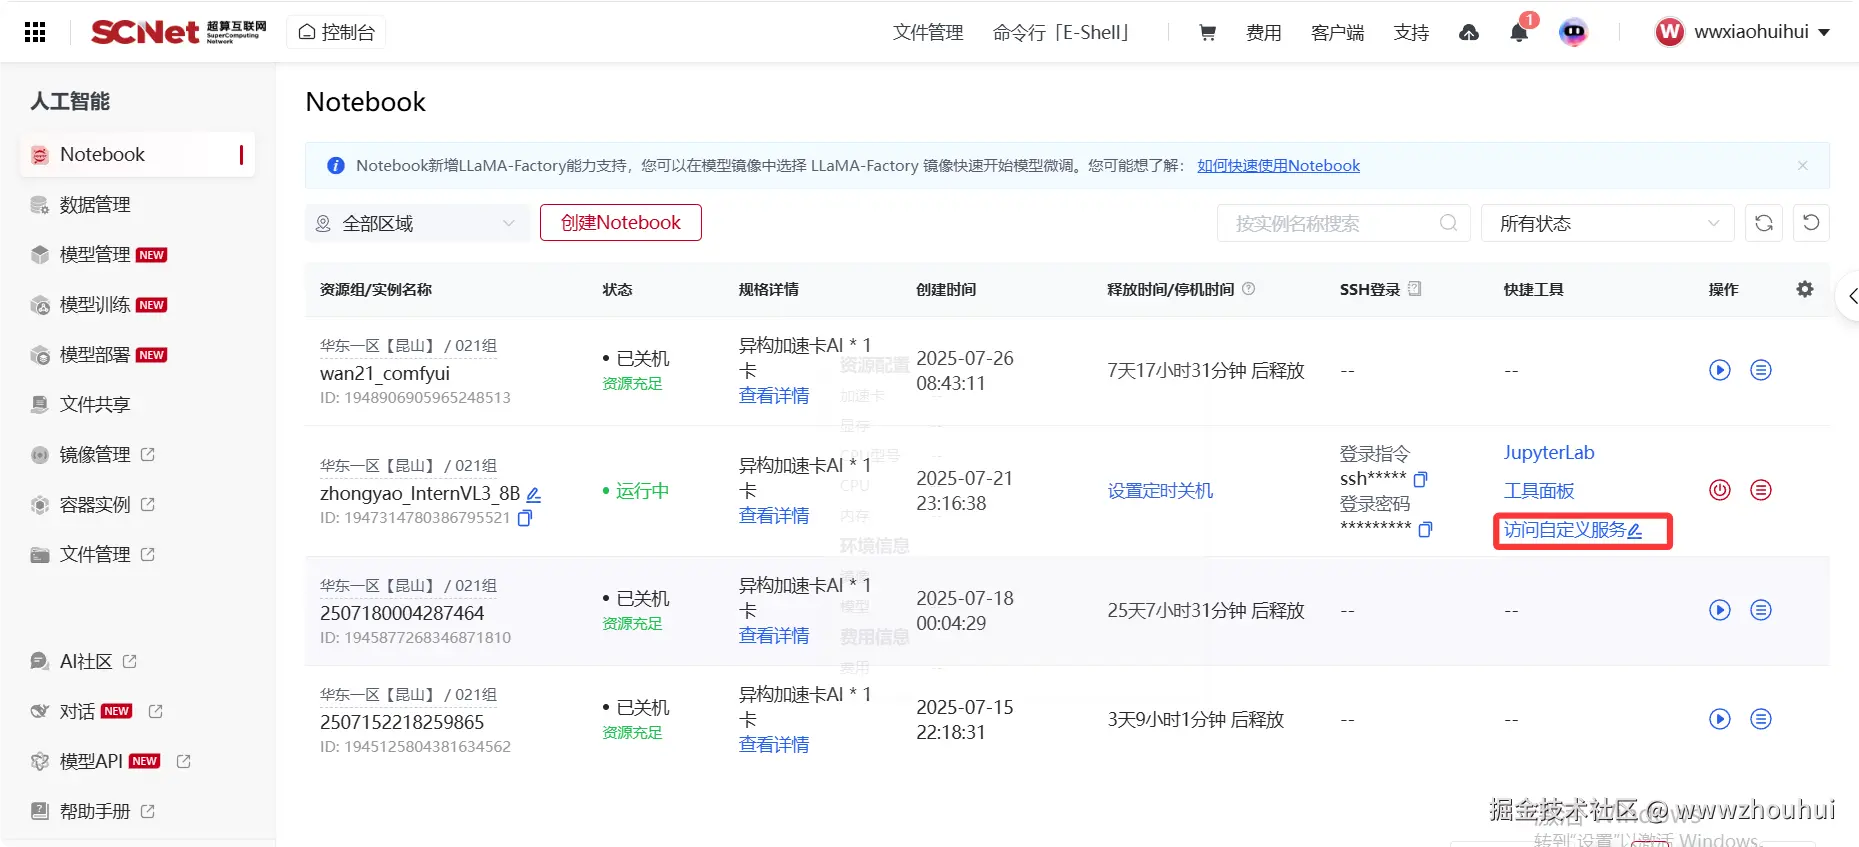Shut down the running zhongyao_InternVL3_8B instance
1859x847 pixels.
click(1720, 490)
